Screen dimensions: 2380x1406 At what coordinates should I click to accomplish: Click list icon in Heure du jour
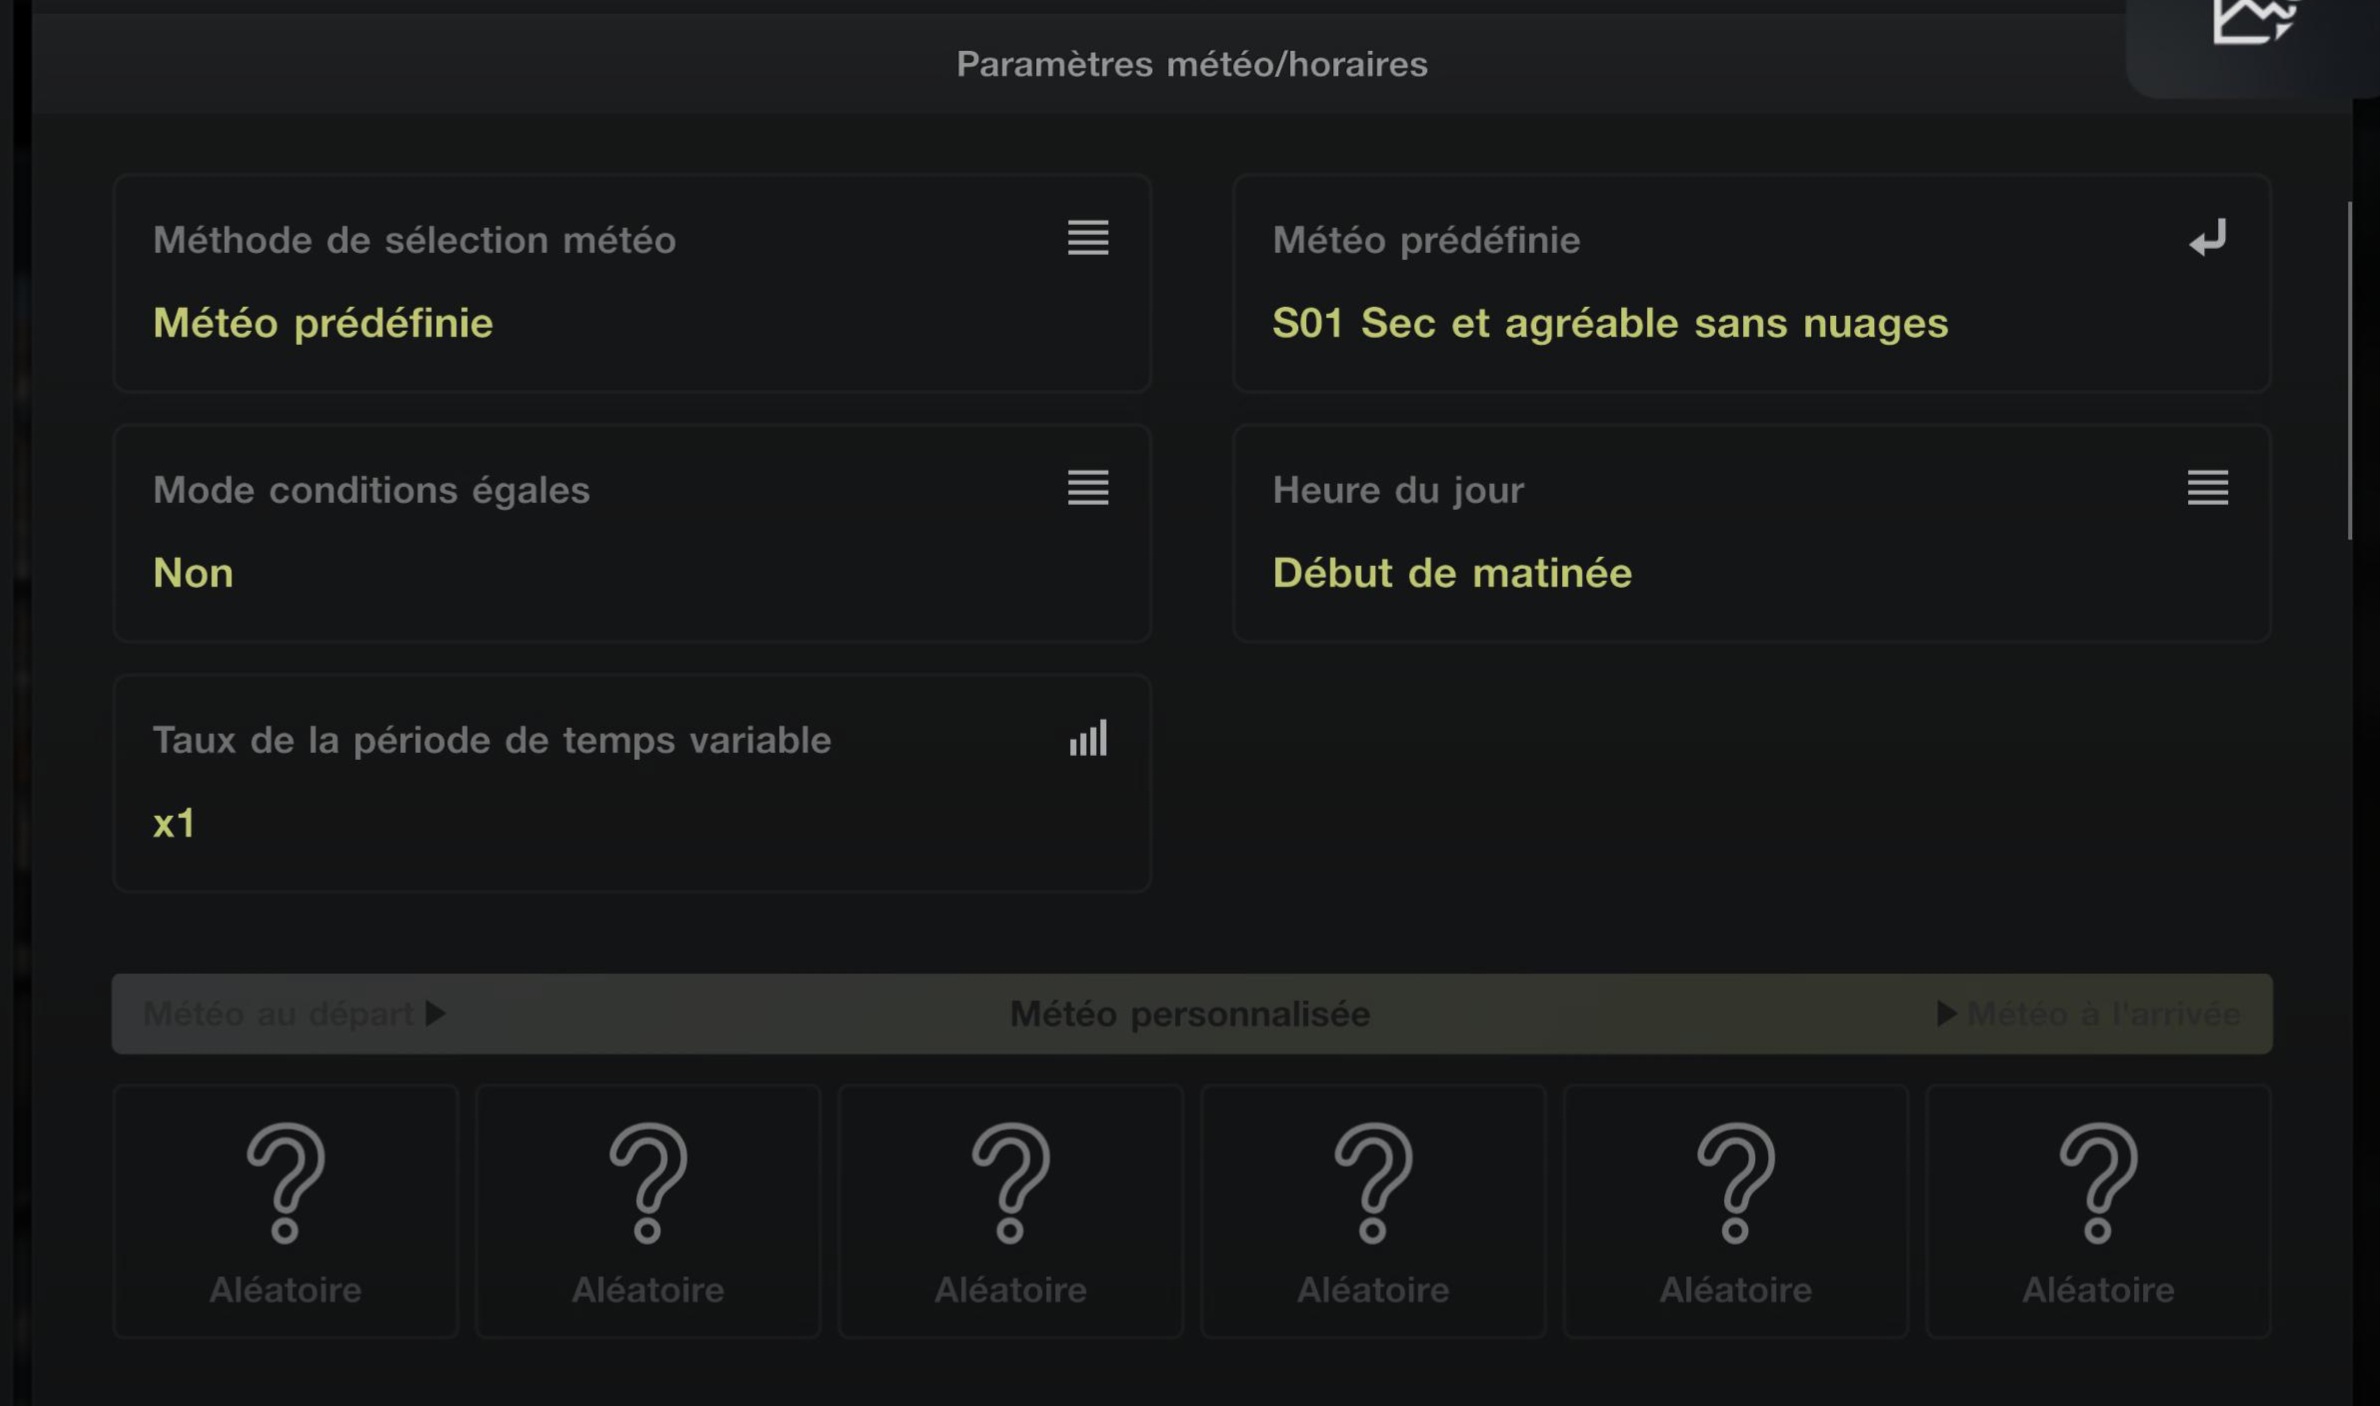tap(2207, 488)
